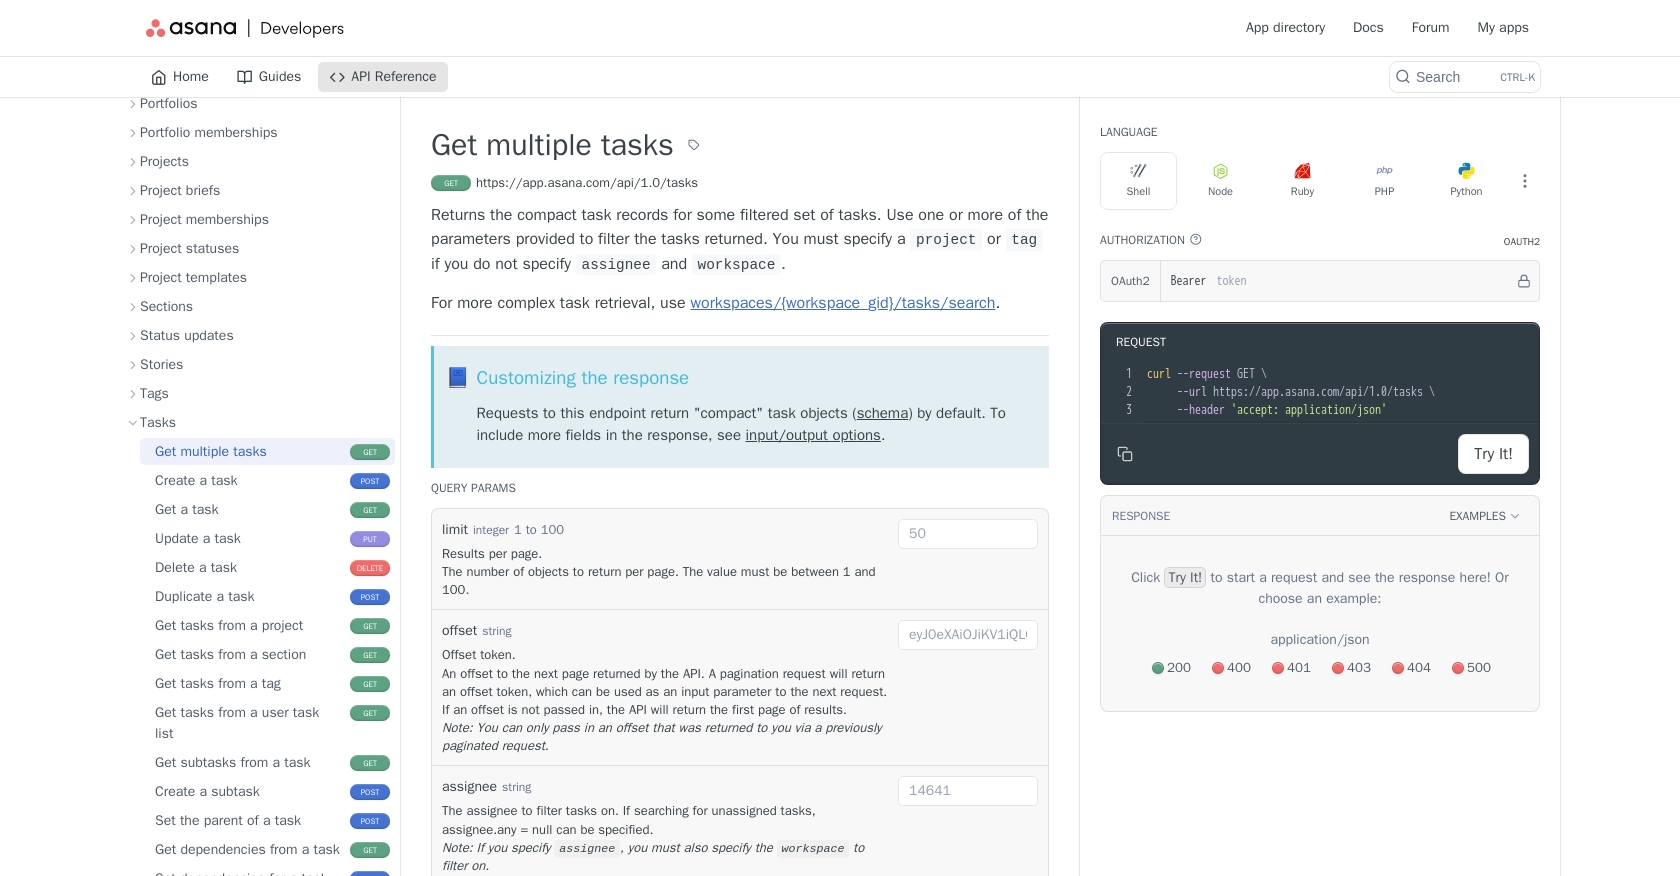Open App directory in top navigation
The width and height of the screenshot is (1680, 876).
click(x=1285, y=28)
